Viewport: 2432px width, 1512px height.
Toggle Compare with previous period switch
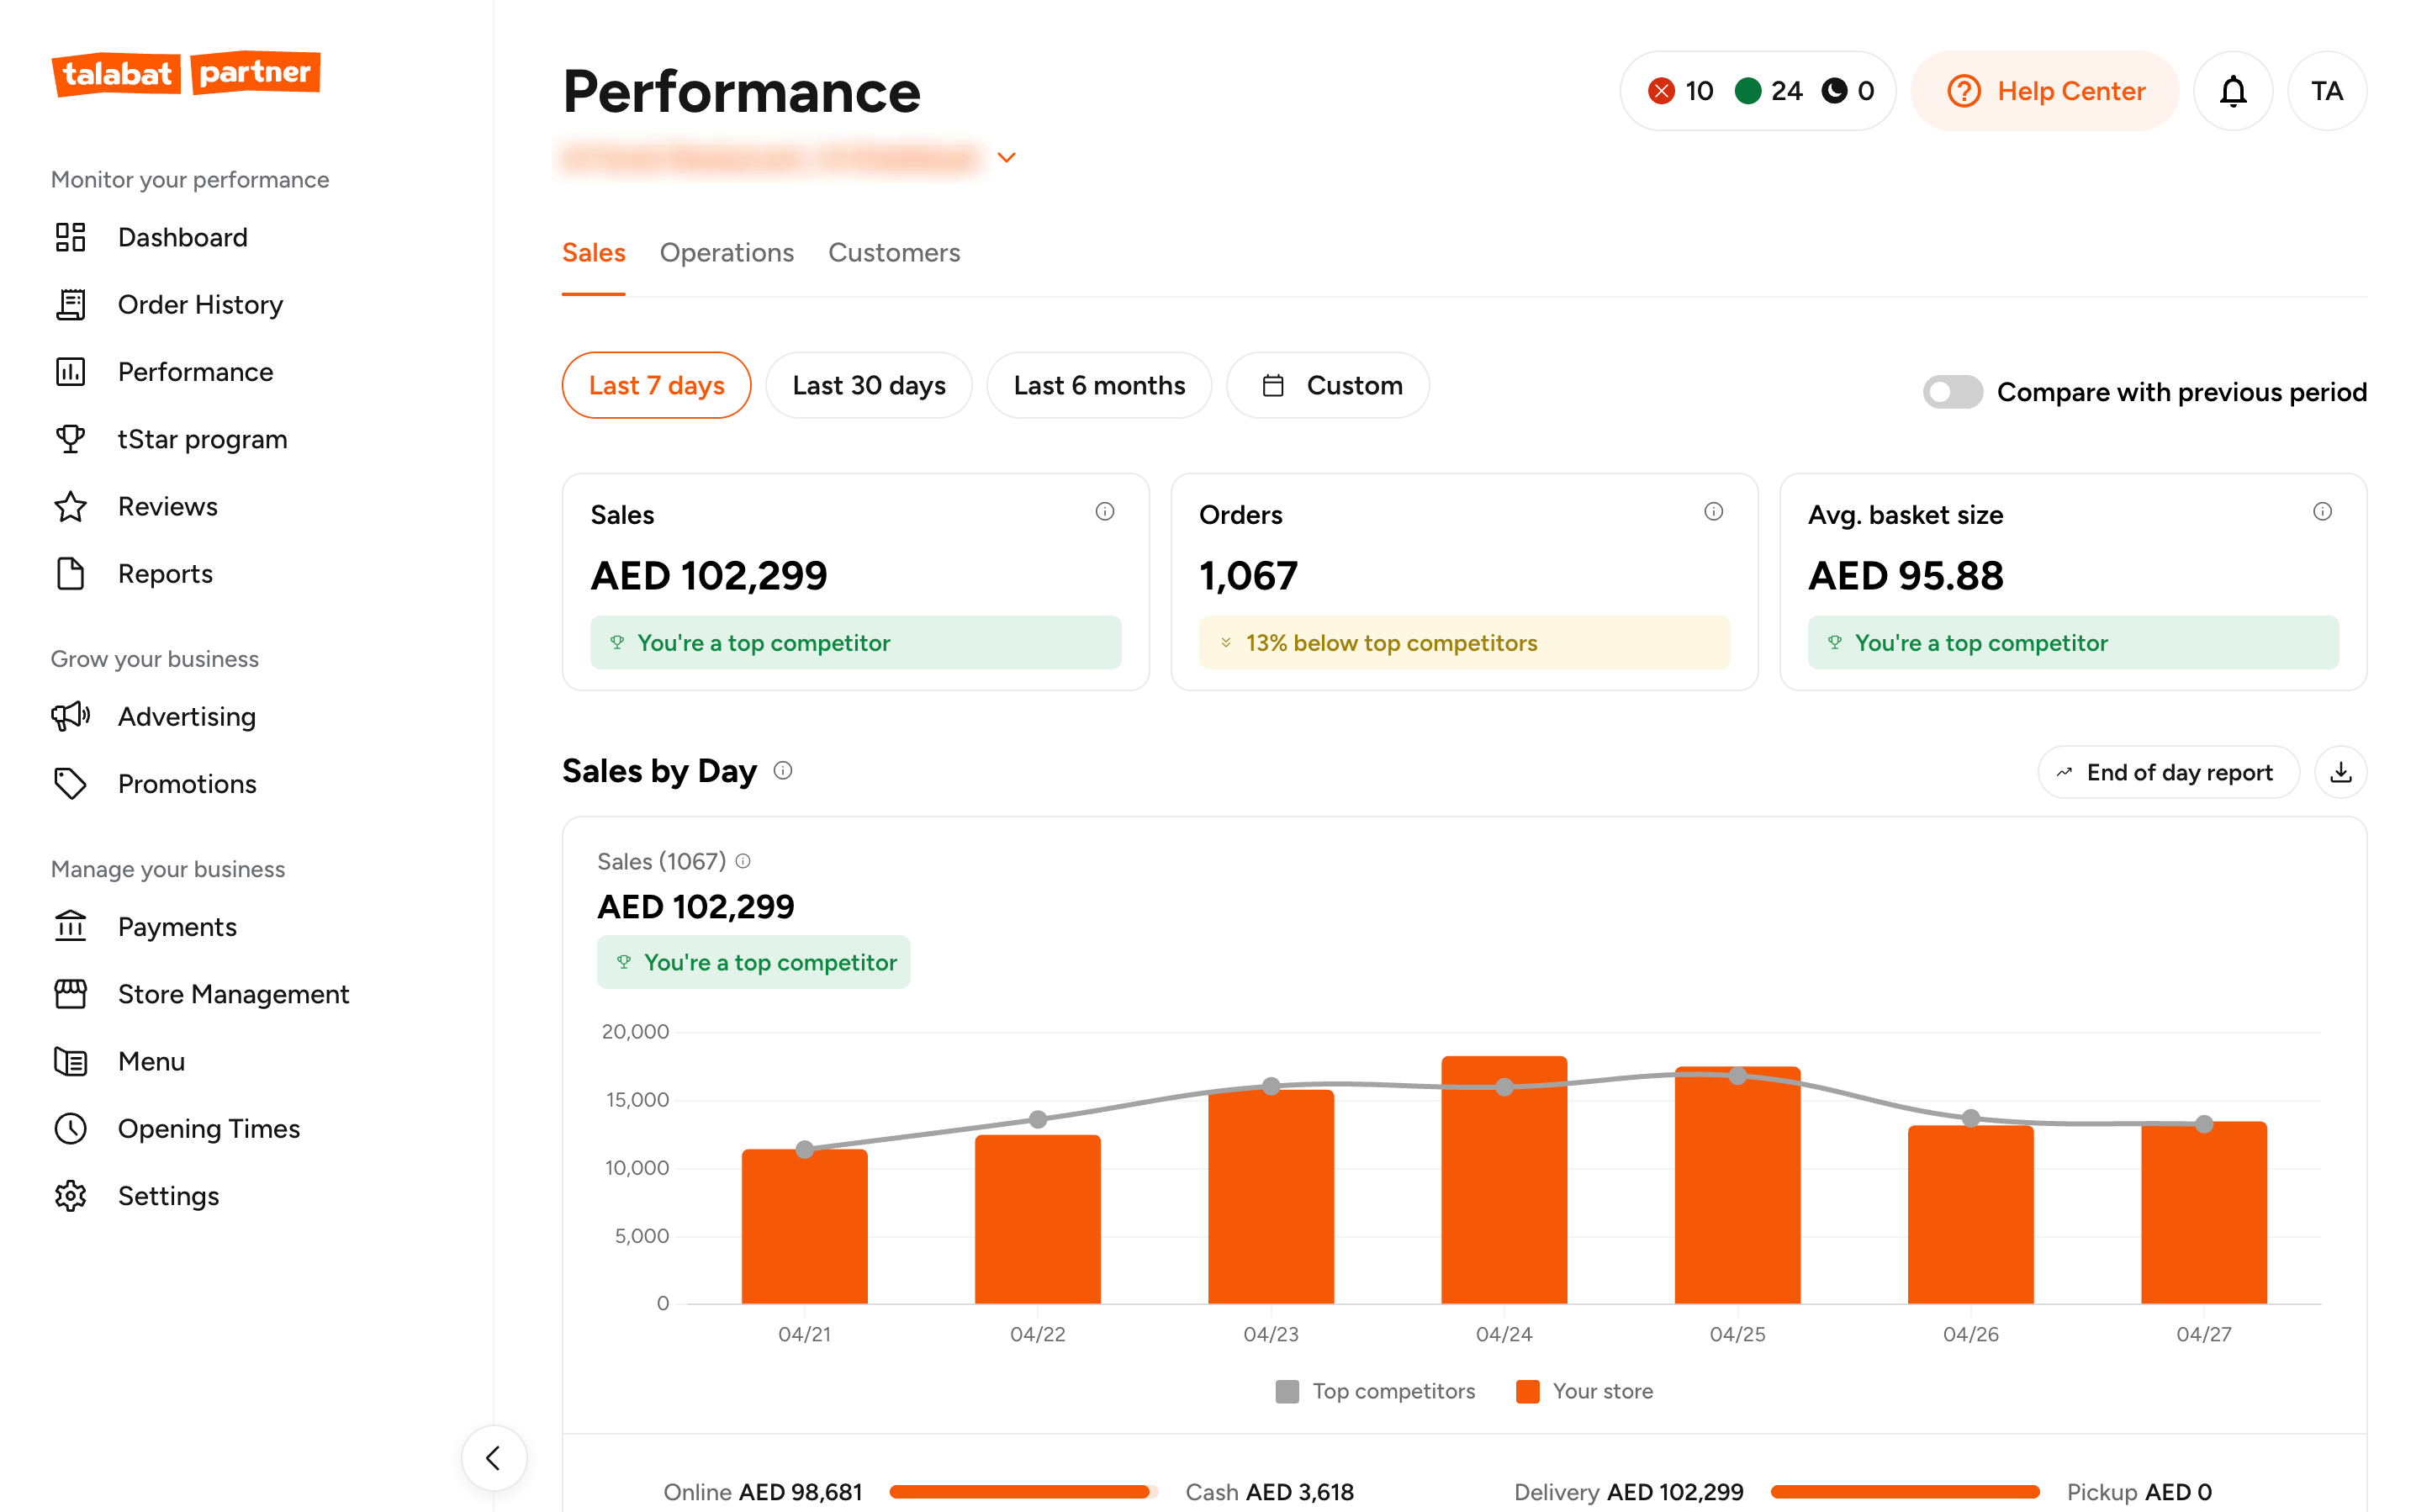click(1952, 392)
